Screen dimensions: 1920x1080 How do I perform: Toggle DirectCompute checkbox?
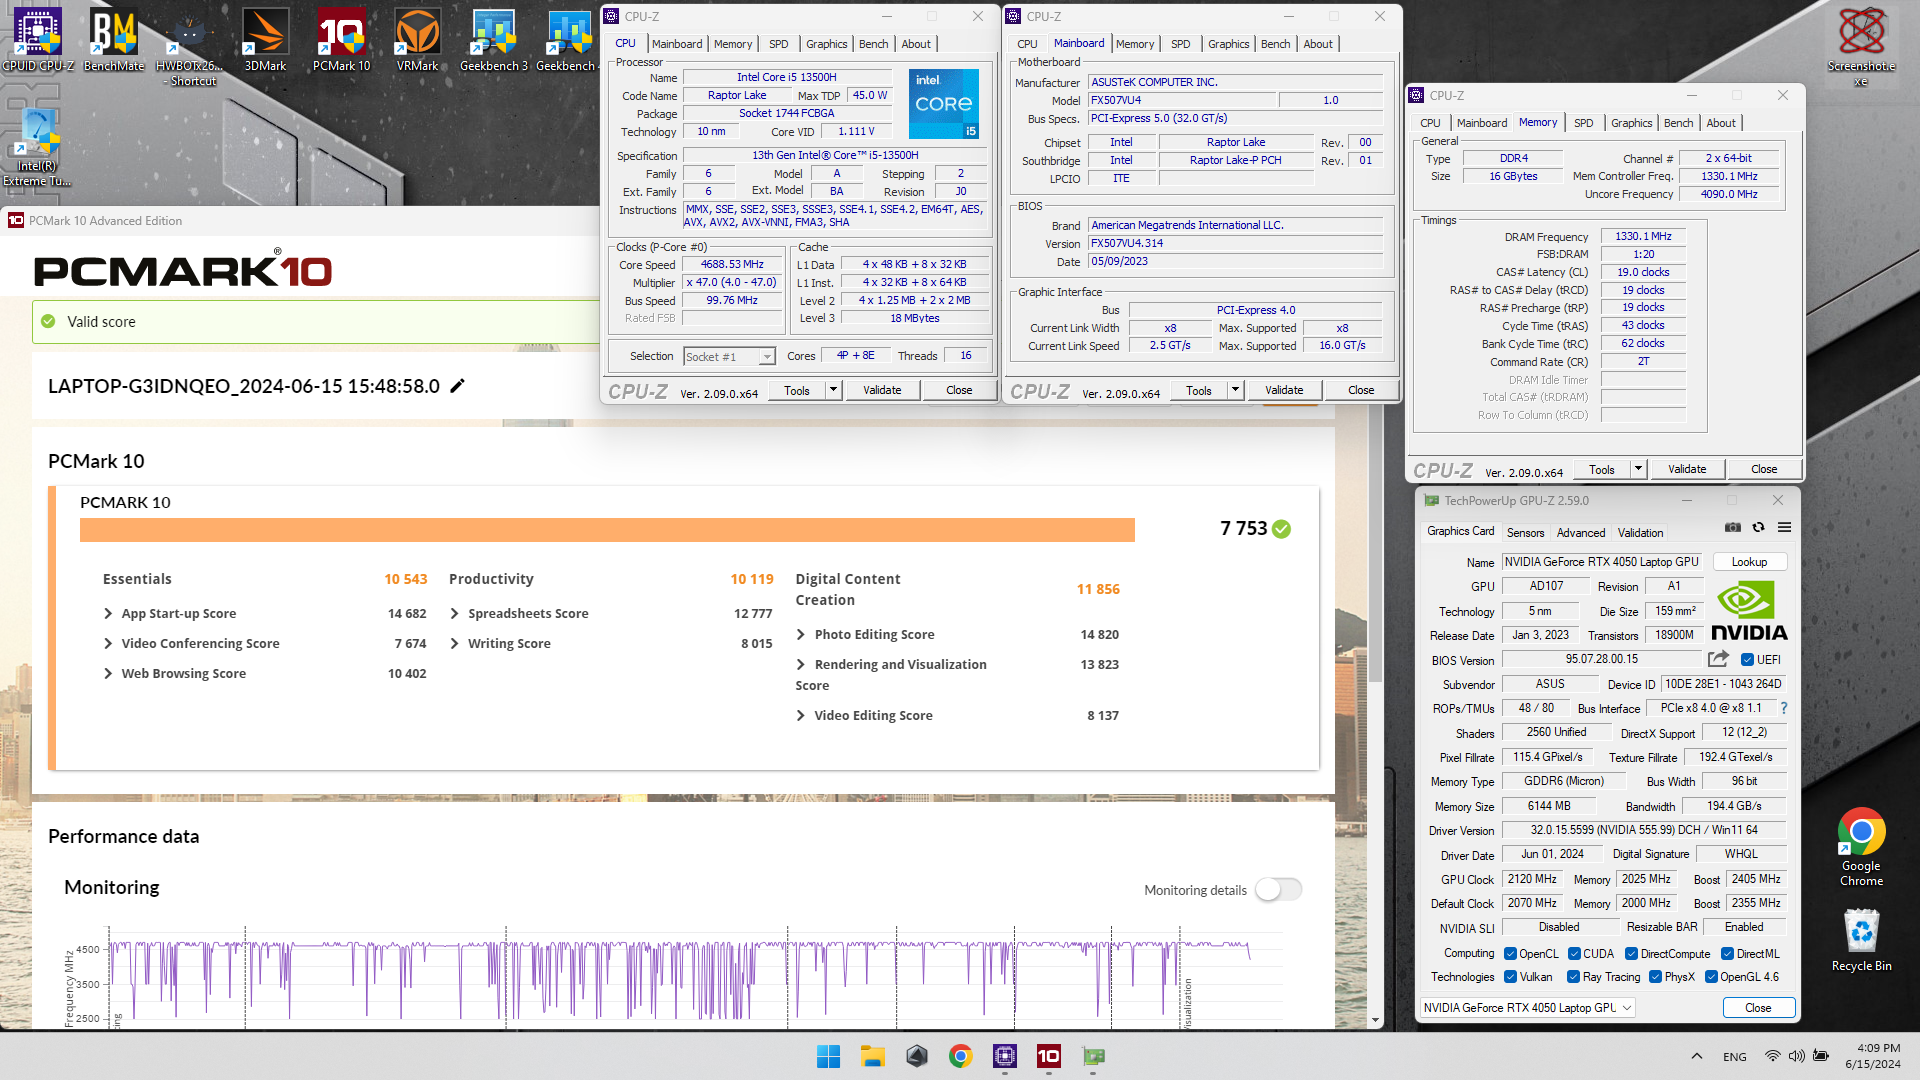point(1631,954)
